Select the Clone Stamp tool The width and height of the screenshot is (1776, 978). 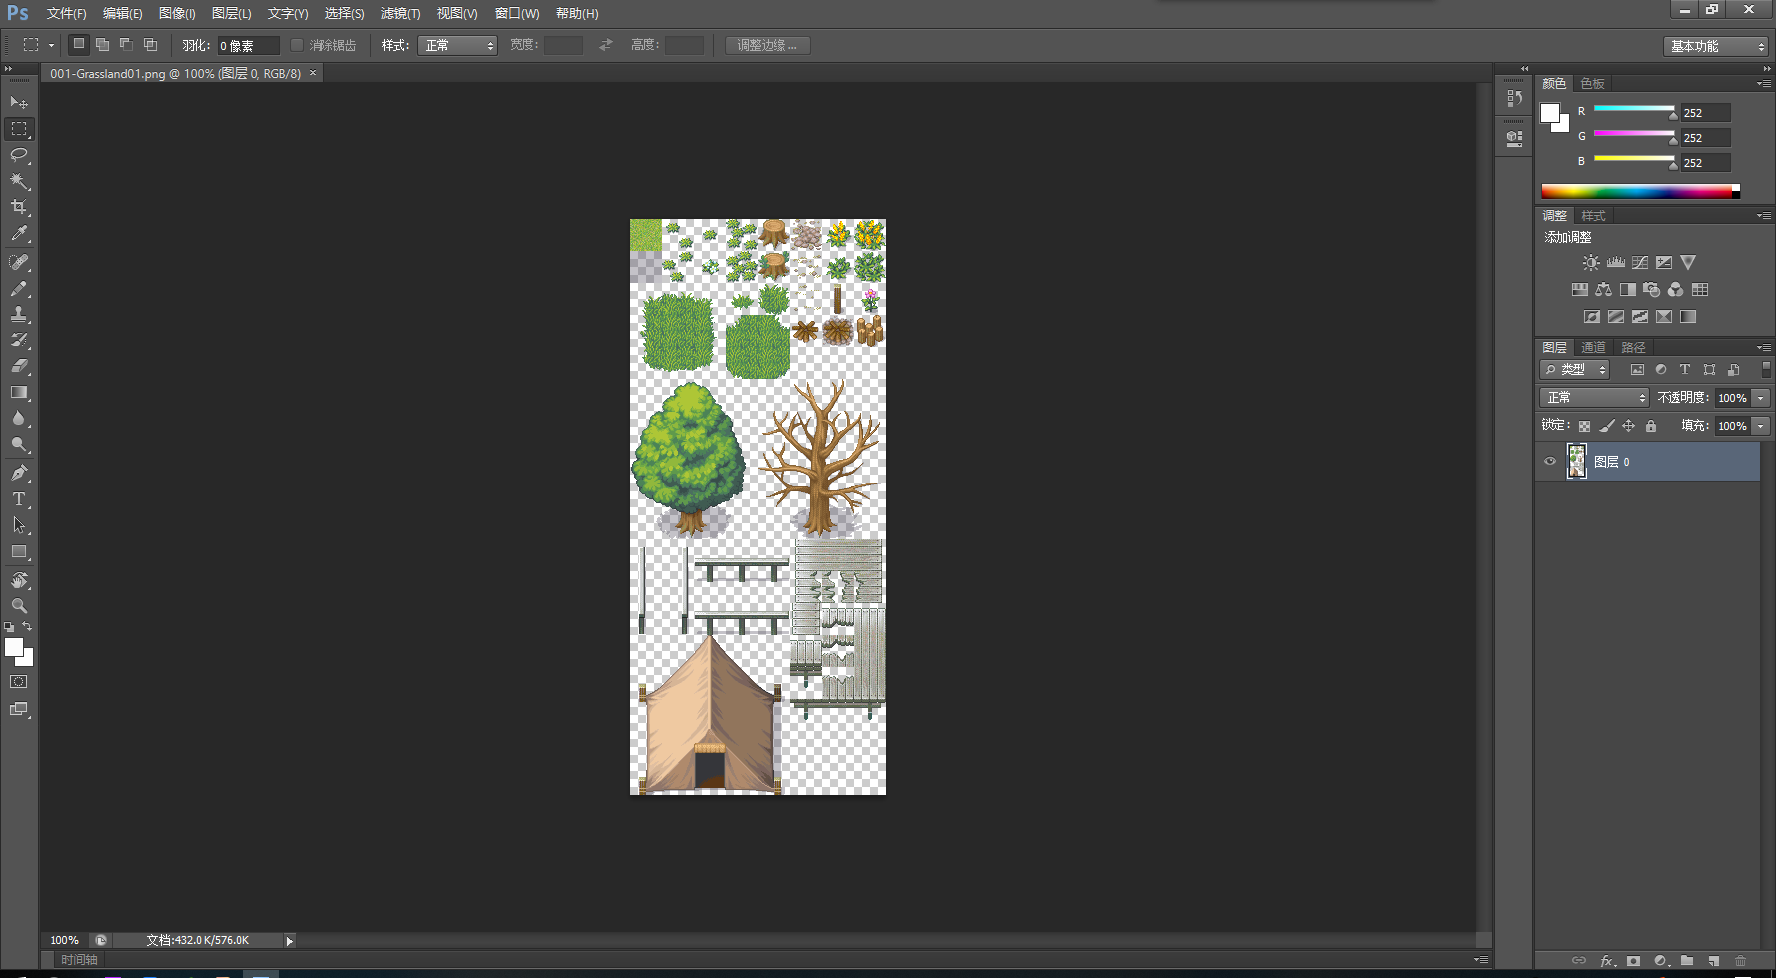point(19,314)
